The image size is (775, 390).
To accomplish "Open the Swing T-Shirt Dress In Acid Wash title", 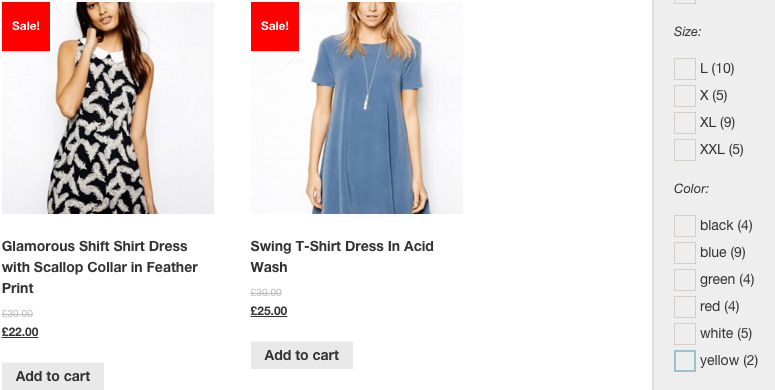I will coord(342,257).
